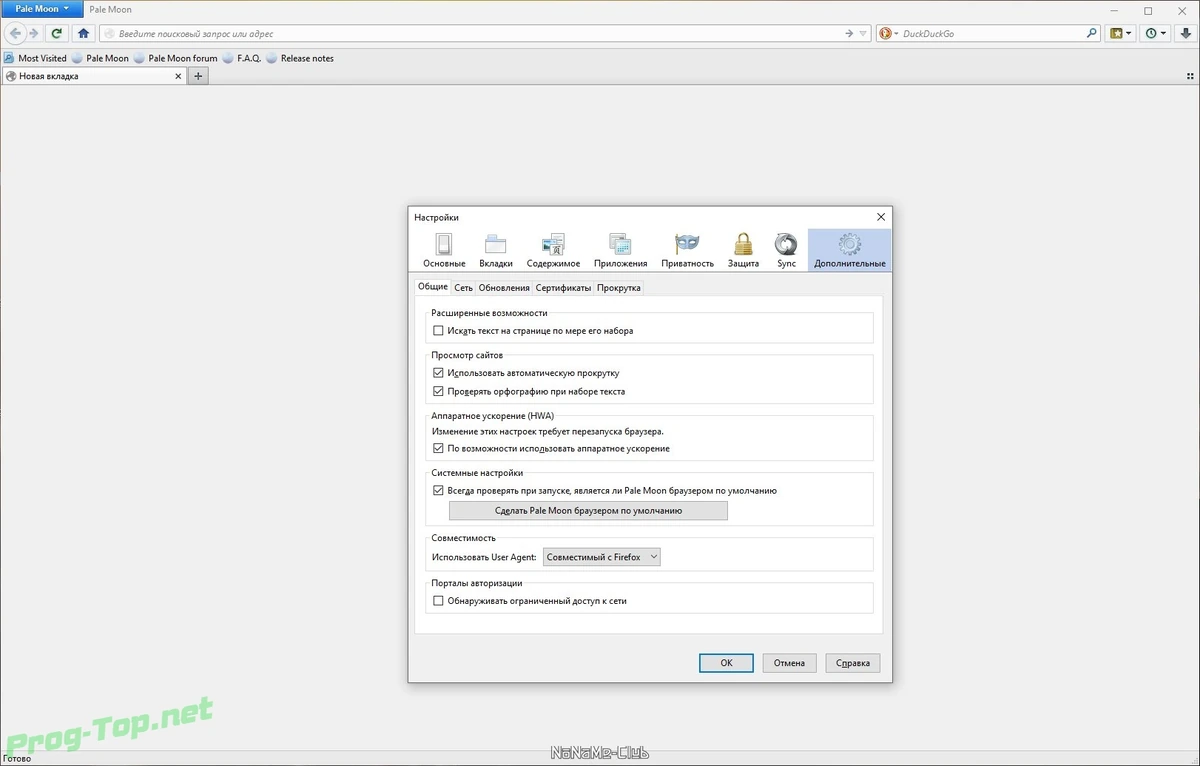The width and height of the screenshot is (1200, 766).
Task: Open help with the Справка button
Action: (853, 663)
